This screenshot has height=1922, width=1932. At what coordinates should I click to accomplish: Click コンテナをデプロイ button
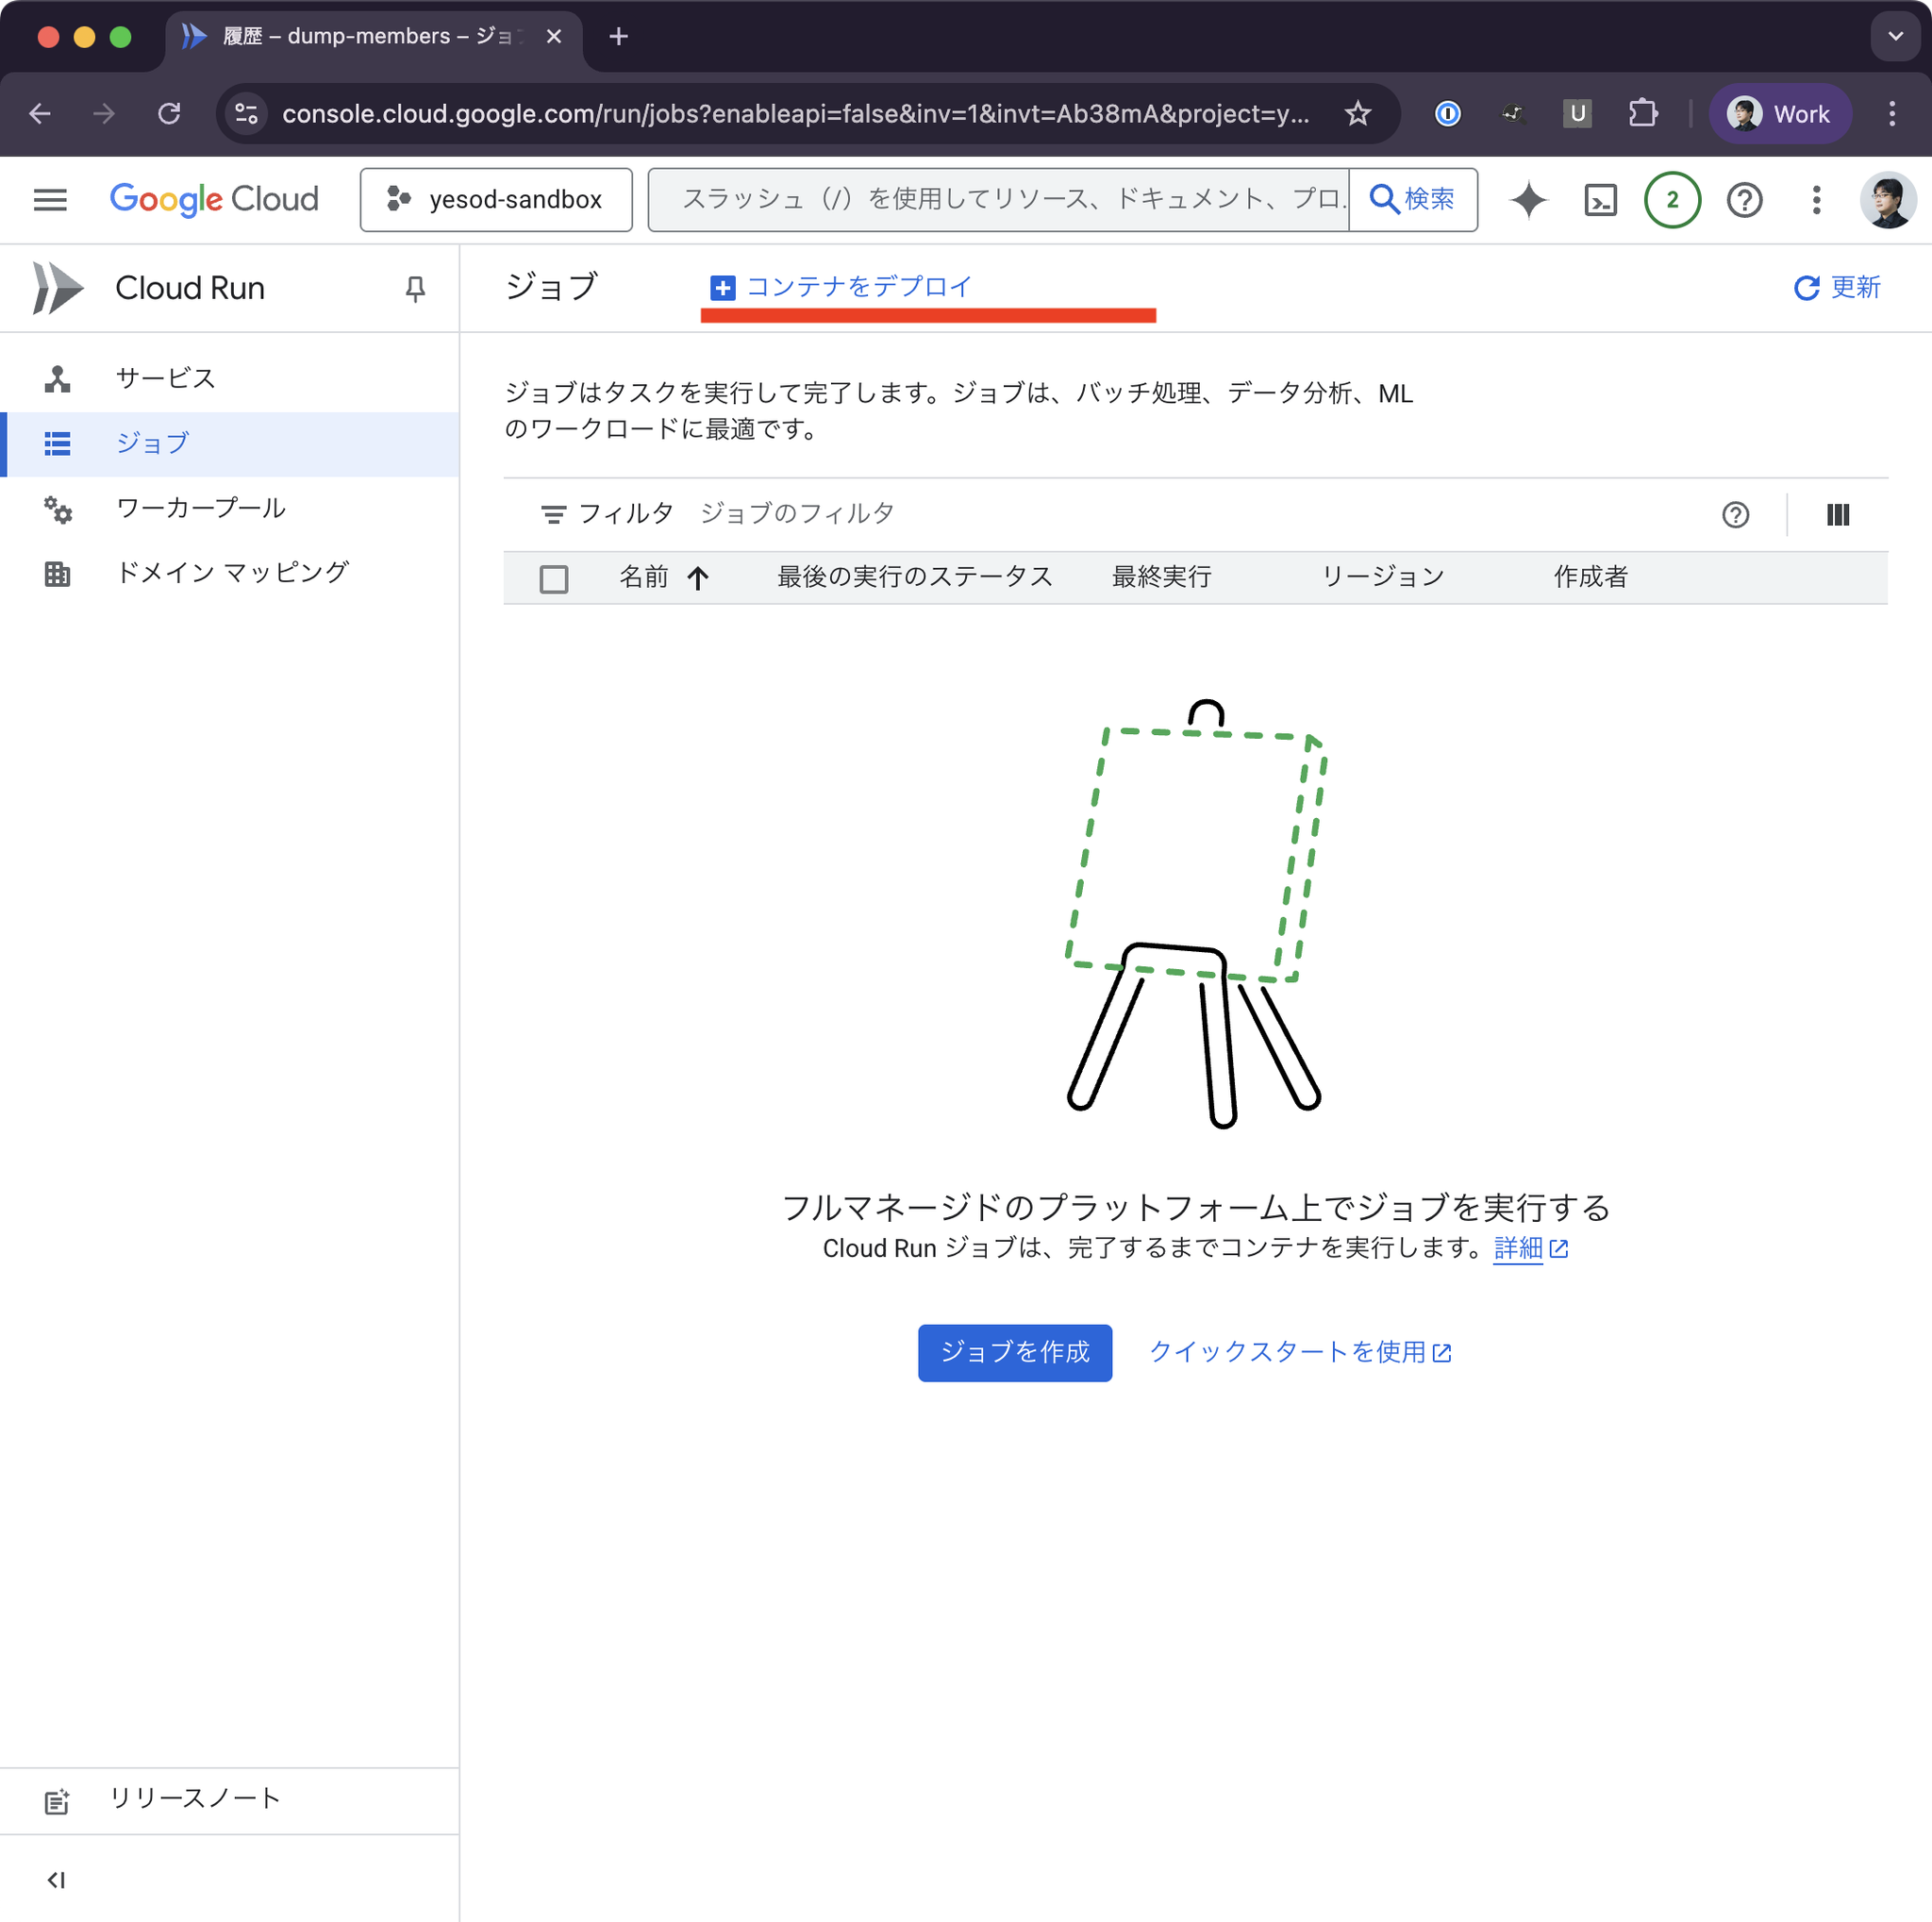point(840,288)
